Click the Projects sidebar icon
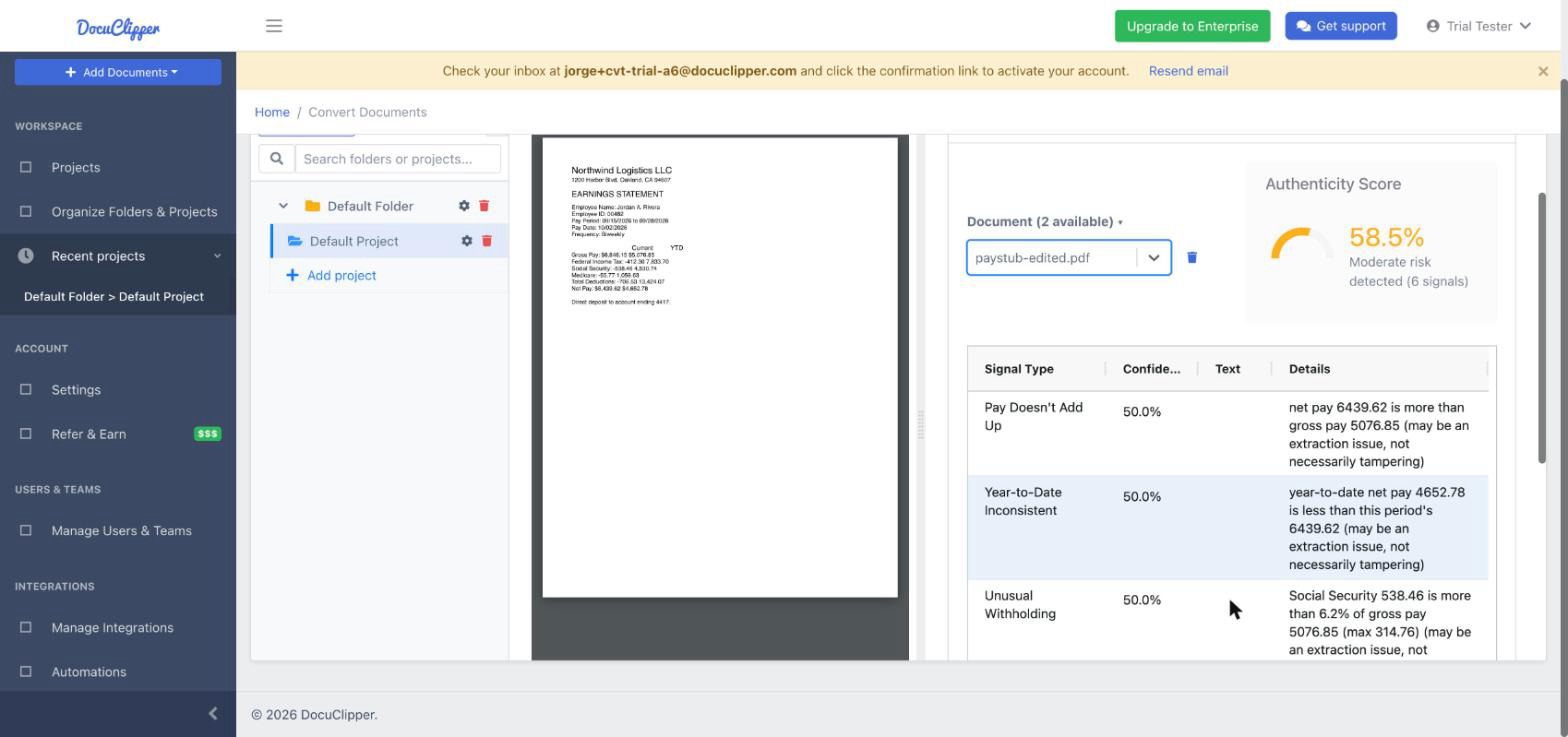This screenshot has width=1568, height=737. pos(26,167)
